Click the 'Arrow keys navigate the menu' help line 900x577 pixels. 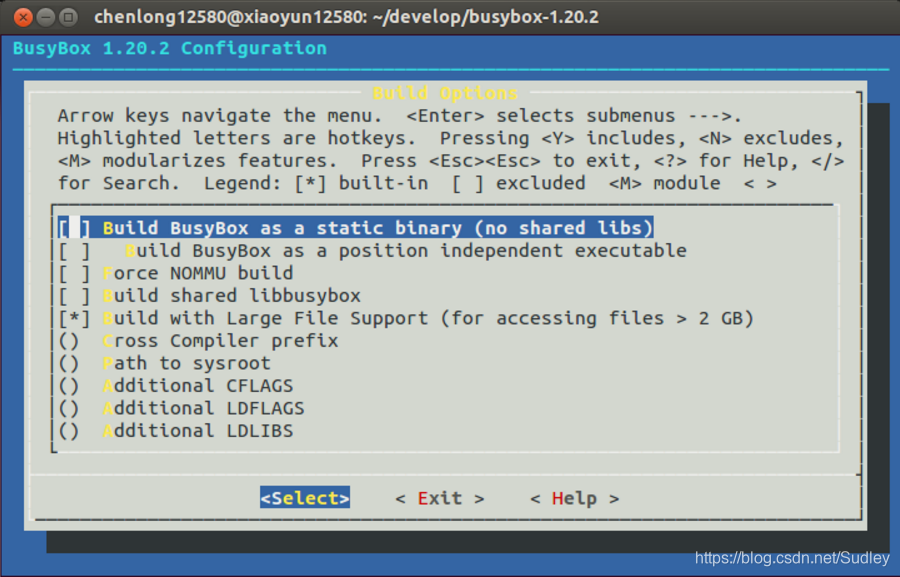[220, 116]
